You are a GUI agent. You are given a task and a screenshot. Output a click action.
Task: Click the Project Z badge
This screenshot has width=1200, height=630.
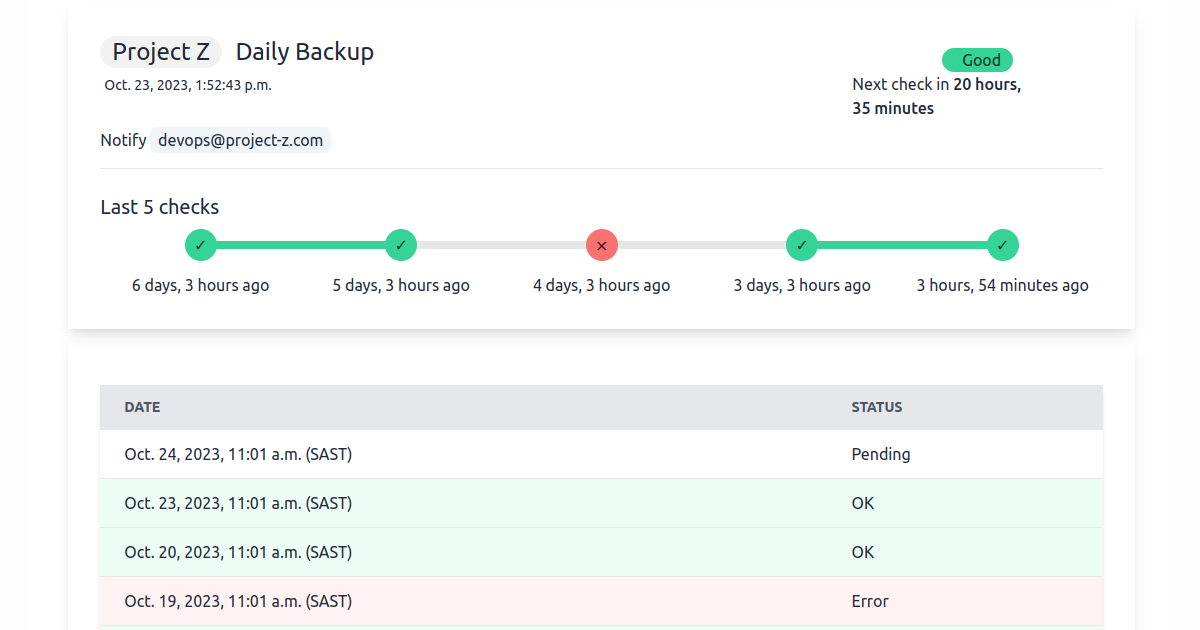click(x=161, y=52)
